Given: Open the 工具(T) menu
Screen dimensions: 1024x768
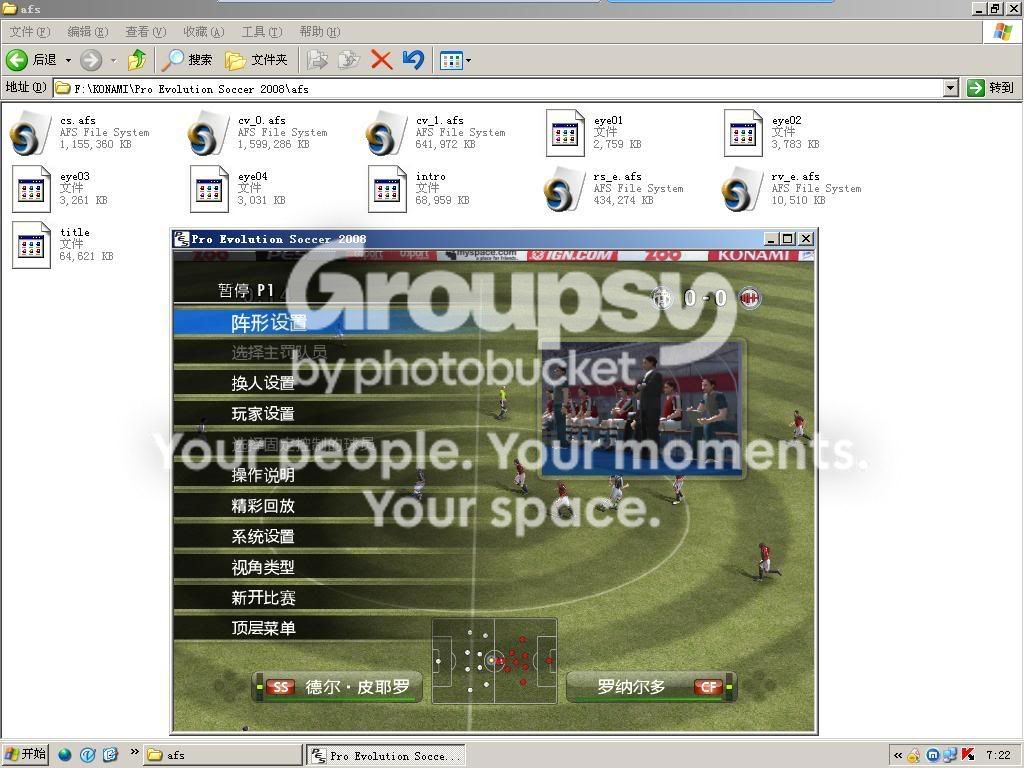Looking at the screenshot, I should pos(262,31).
